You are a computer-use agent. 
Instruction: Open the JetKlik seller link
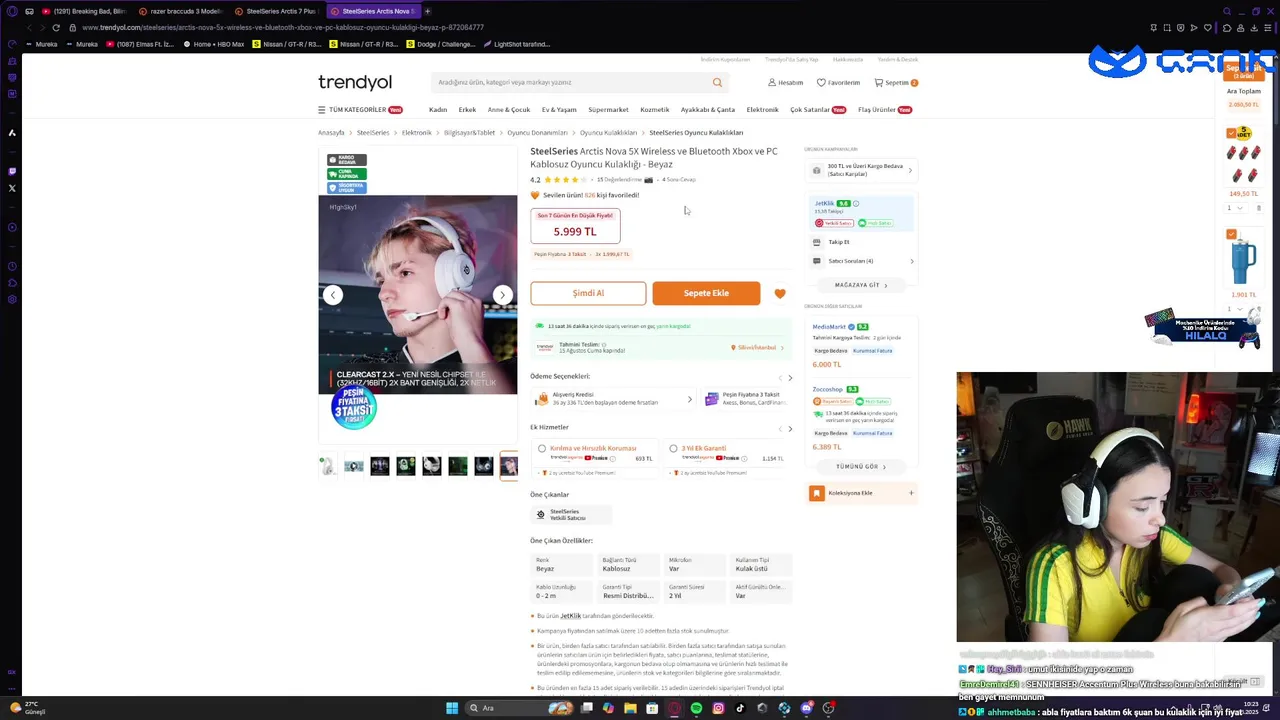pyautogui.click(x=824, y=203)
